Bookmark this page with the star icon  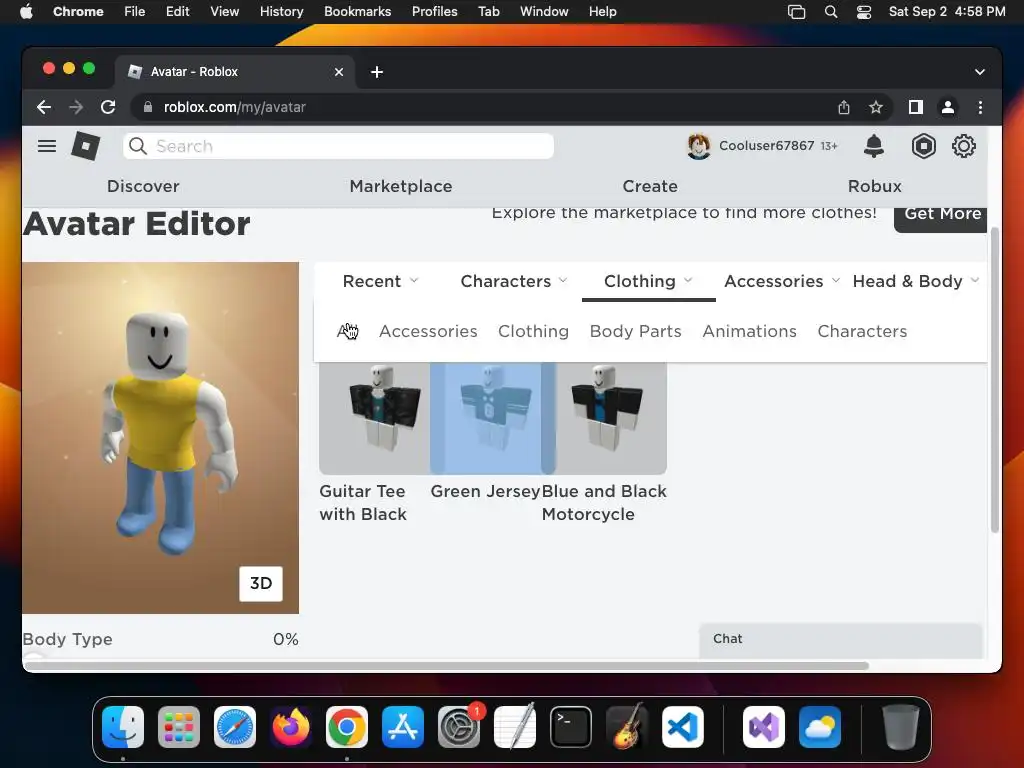coord(876,107)
